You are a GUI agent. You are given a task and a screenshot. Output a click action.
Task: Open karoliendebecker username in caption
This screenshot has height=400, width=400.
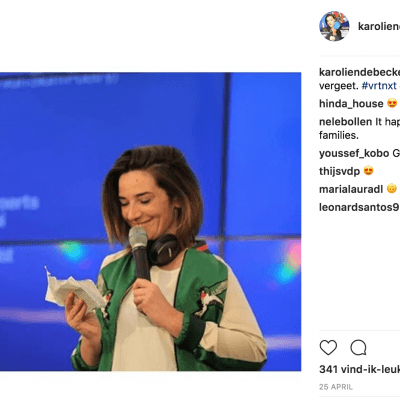click(359, 72)
